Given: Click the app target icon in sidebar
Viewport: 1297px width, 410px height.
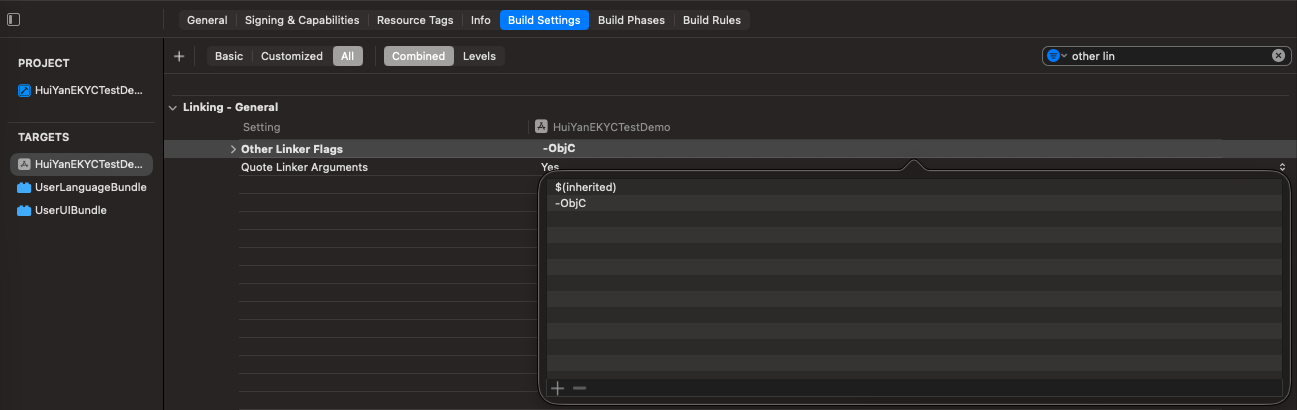Looking at the screenshot, I should pos(24,164).
